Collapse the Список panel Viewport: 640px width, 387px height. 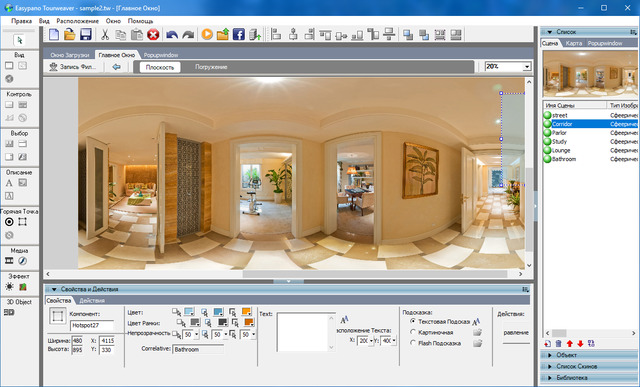(x=550, y=32)
